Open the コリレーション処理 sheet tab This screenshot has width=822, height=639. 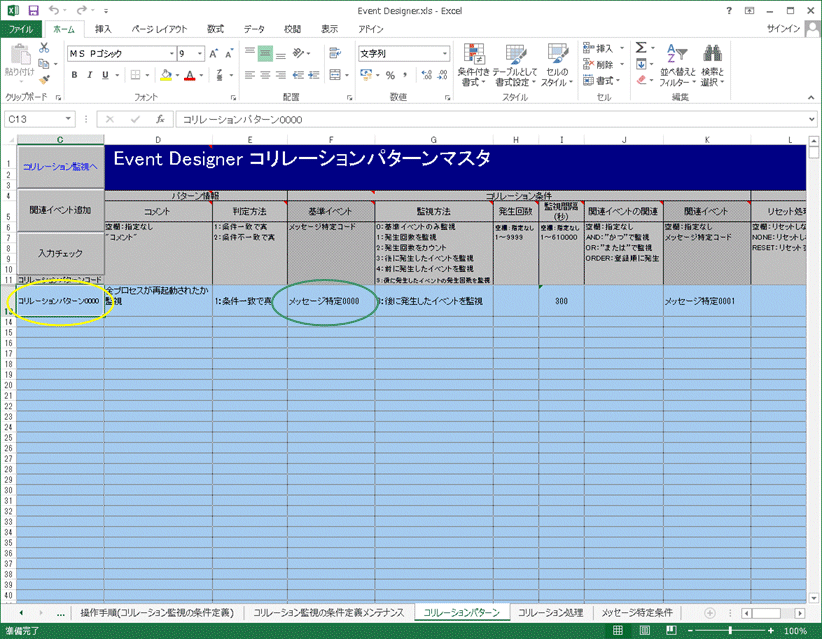pos(550,613)
